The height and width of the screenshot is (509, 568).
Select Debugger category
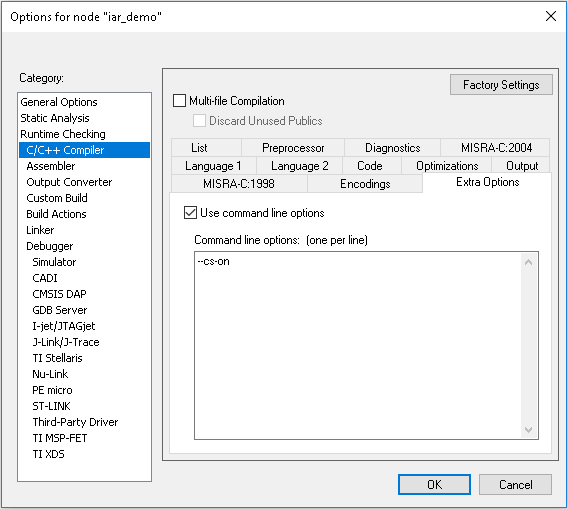(84, 246)
